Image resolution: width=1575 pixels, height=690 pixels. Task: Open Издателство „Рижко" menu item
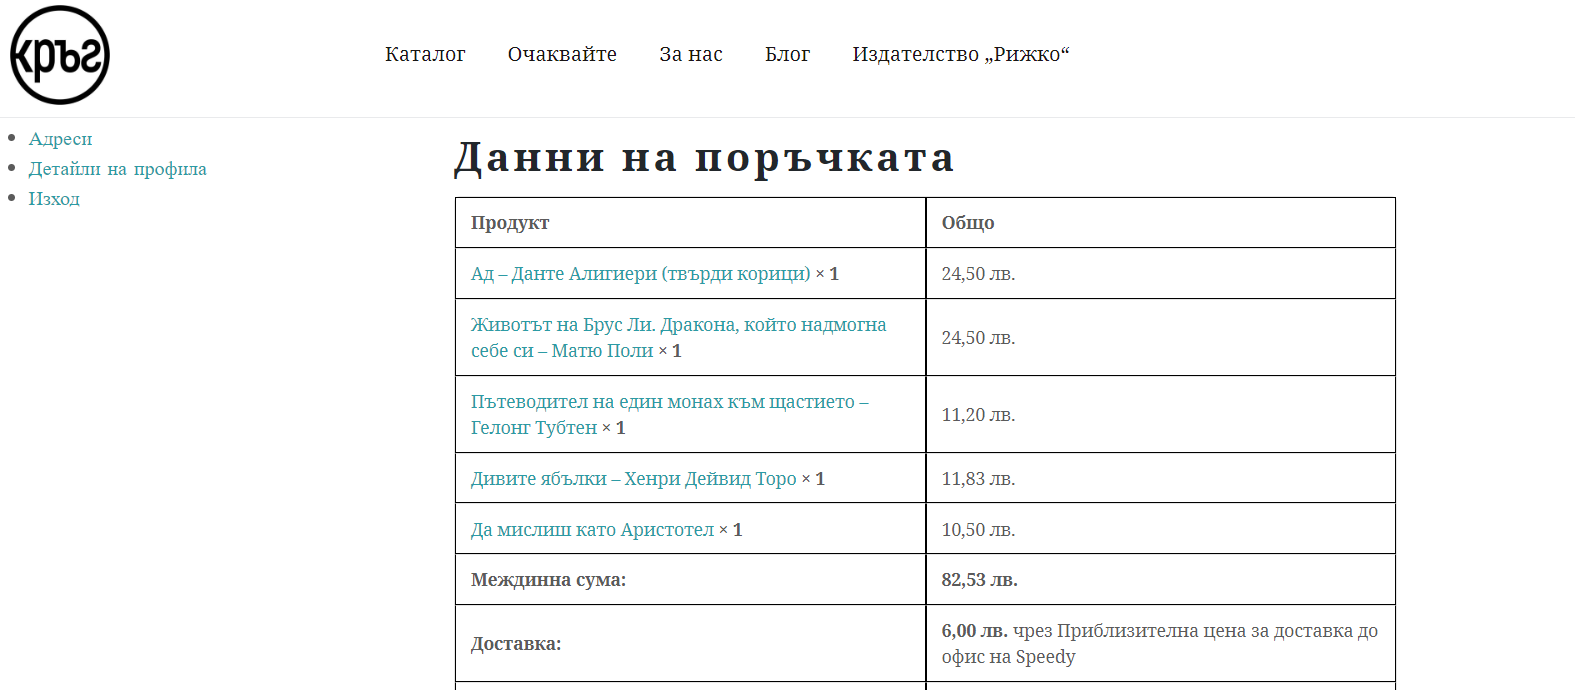pos(961,54)
